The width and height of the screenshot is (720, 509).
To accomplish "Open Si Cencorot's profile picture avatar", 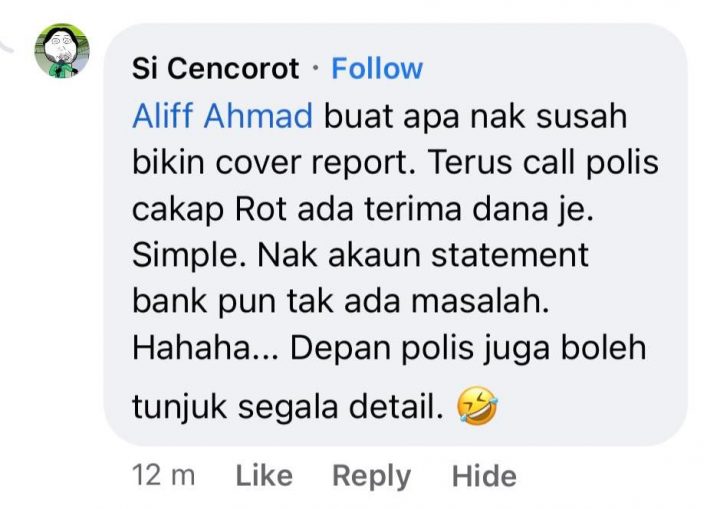I will (x=62, y=51).
